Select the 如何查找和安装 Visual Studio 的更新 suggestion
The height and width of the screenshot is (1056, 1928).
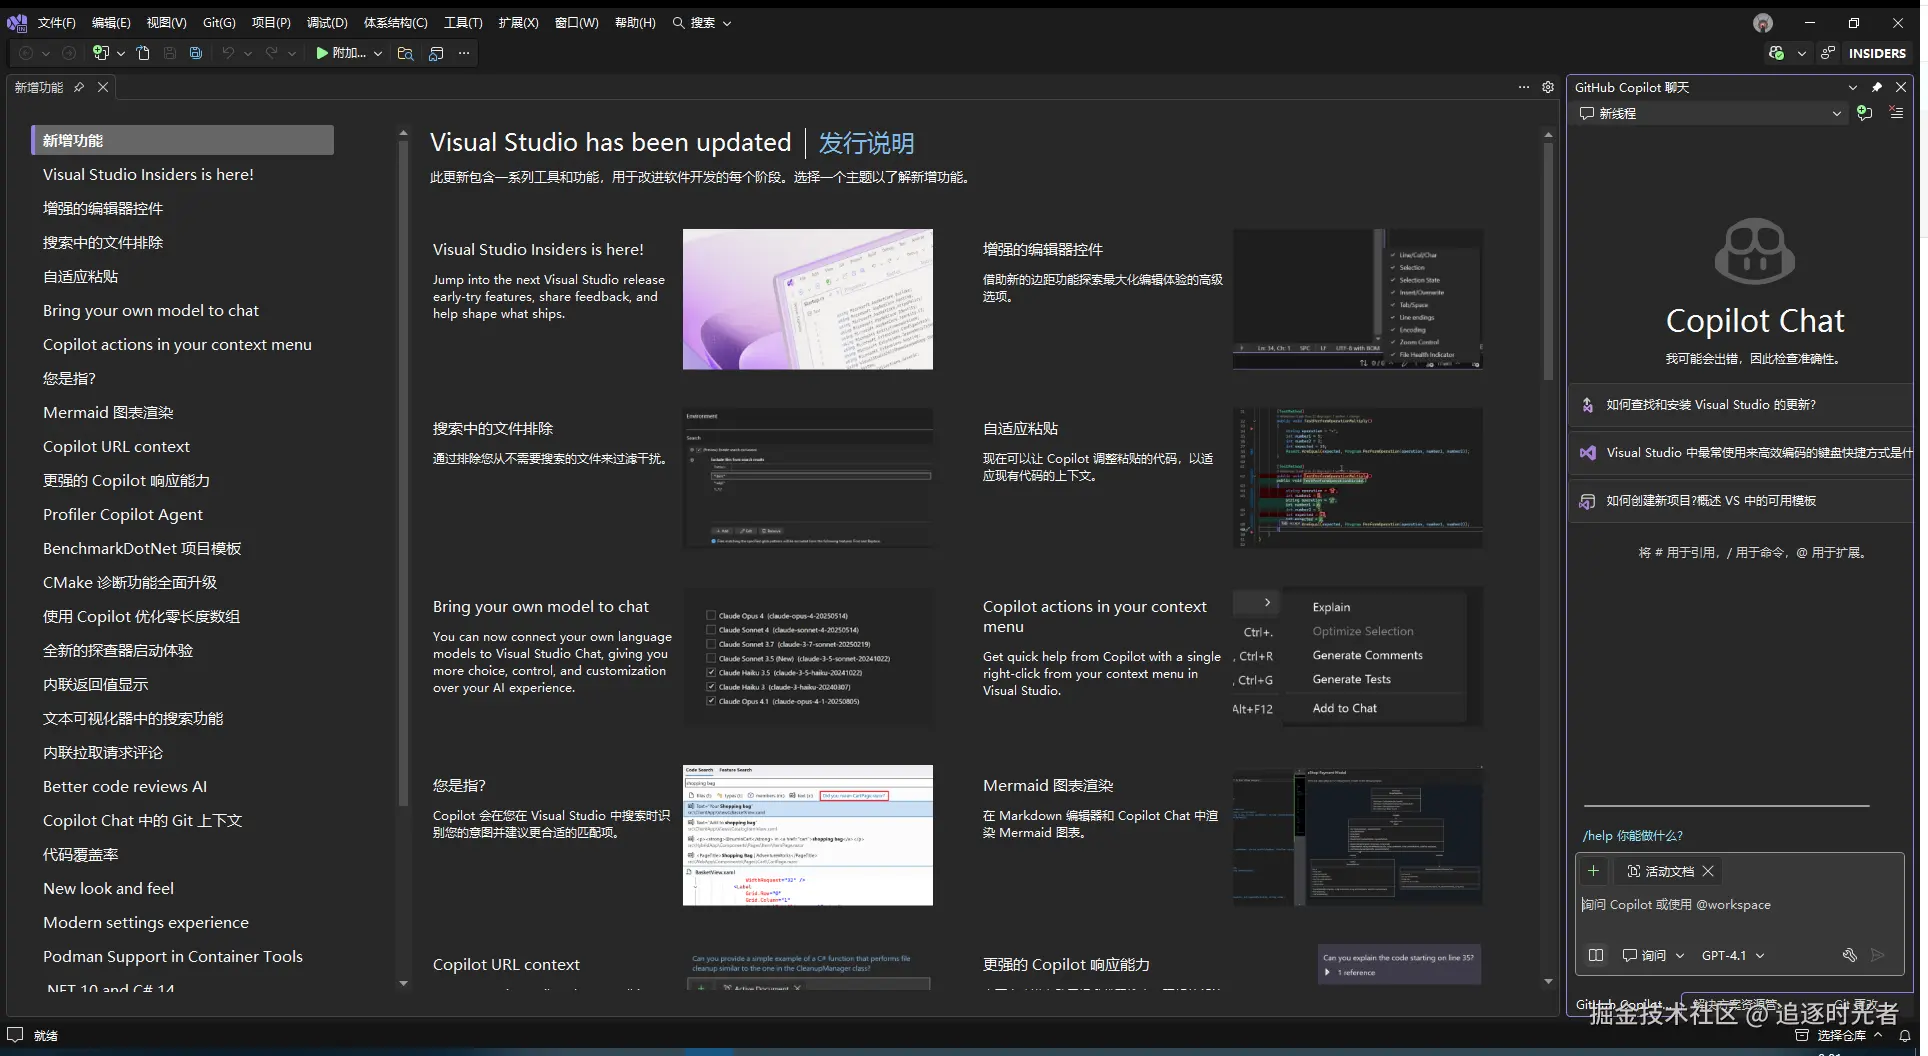[1740, 405]
